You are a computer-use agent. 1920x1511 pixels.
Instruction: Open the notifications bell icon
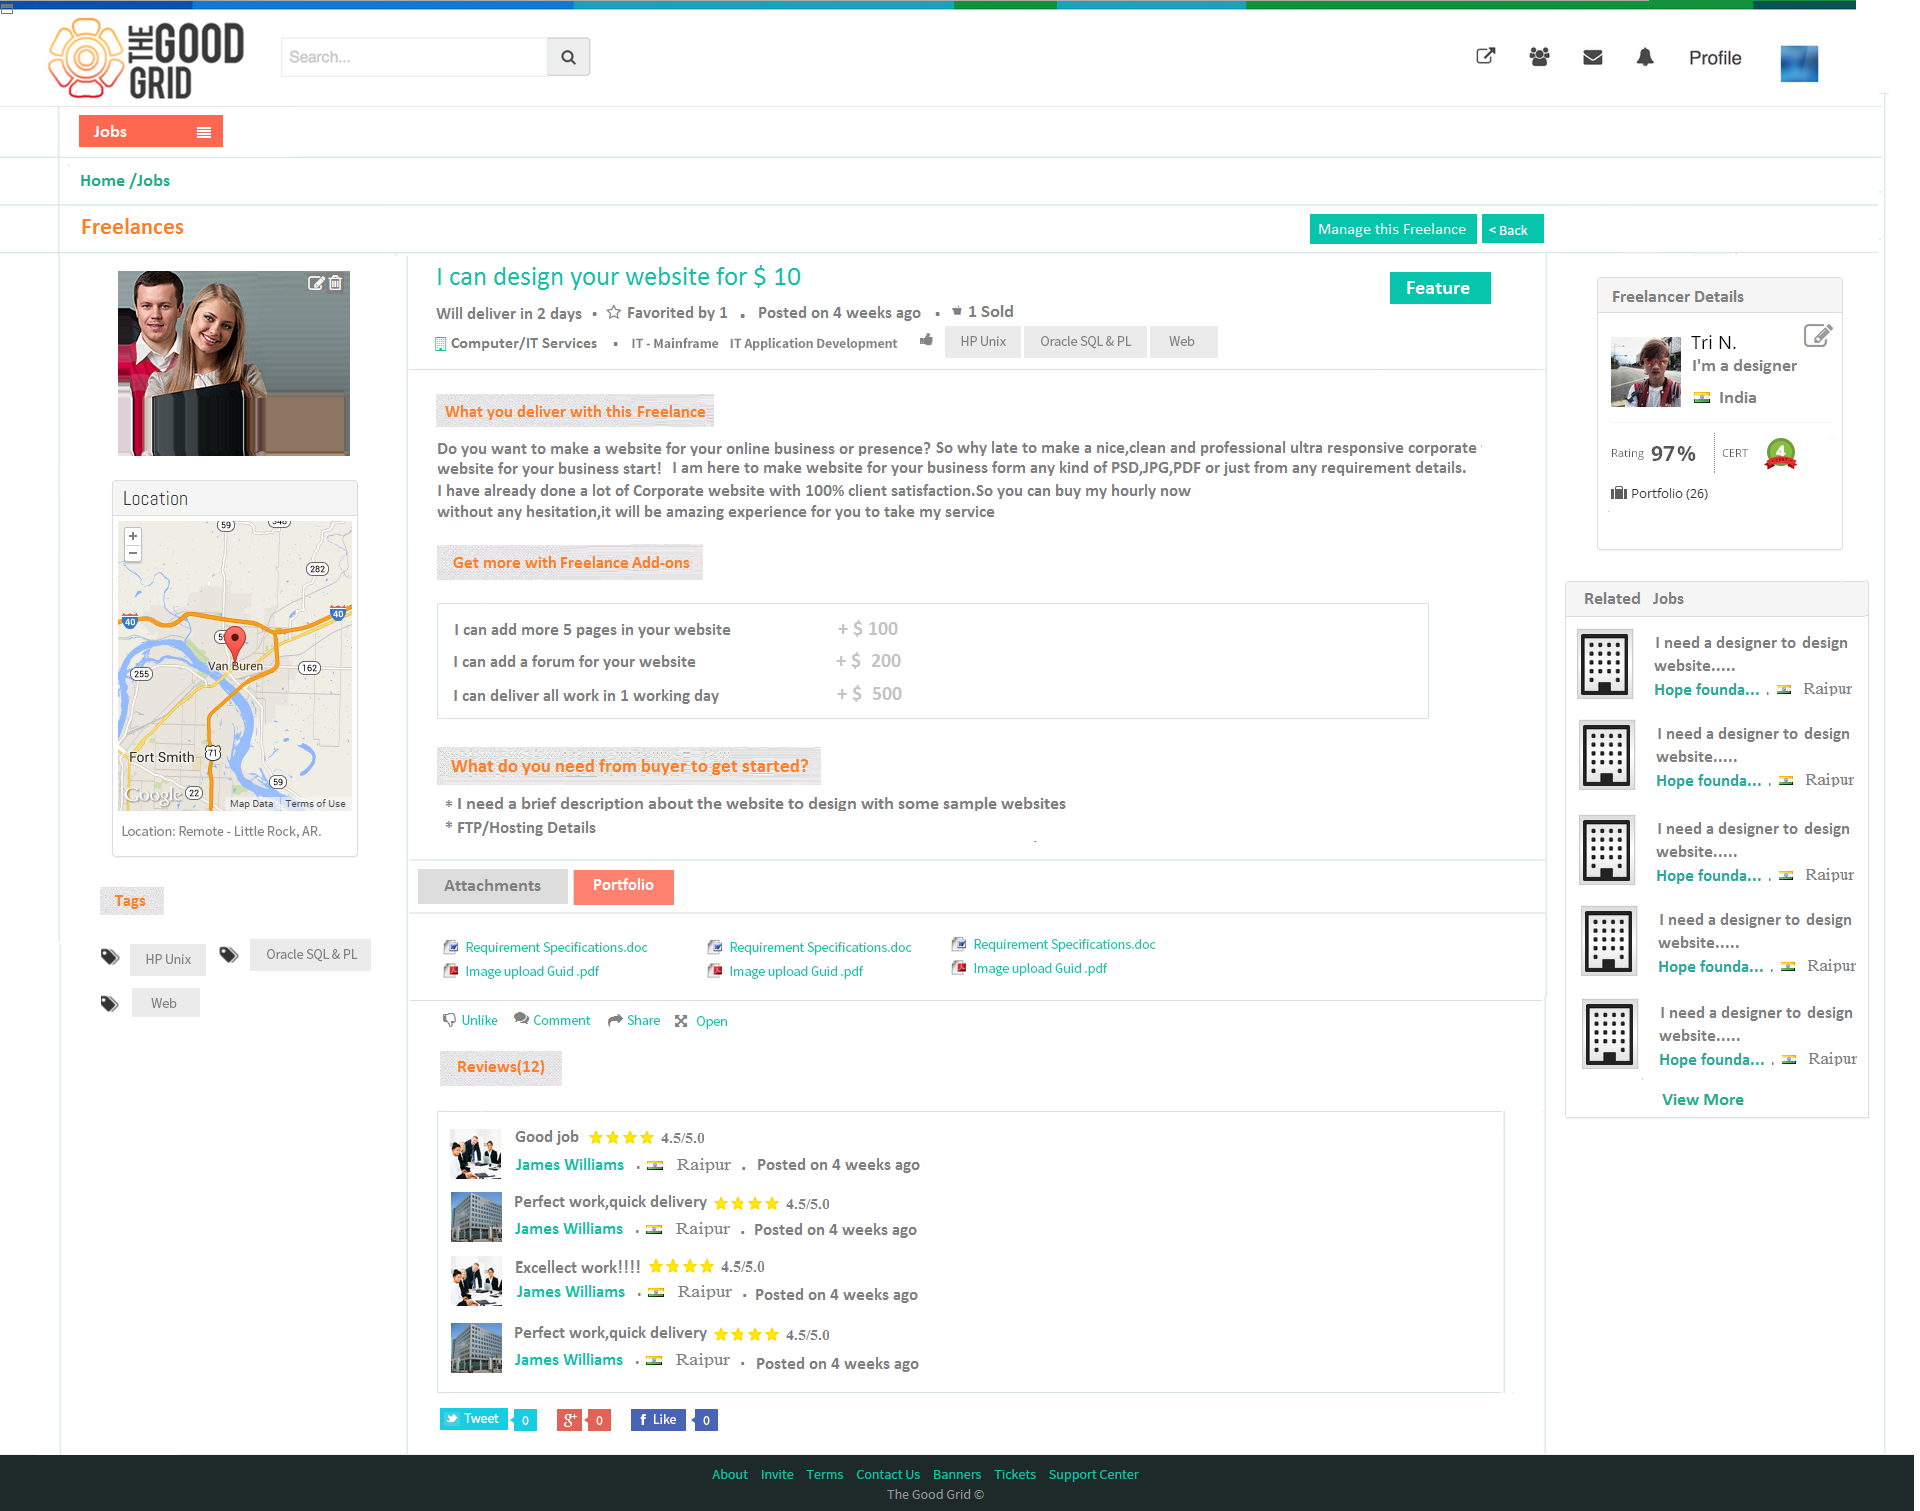(1645, 57)
